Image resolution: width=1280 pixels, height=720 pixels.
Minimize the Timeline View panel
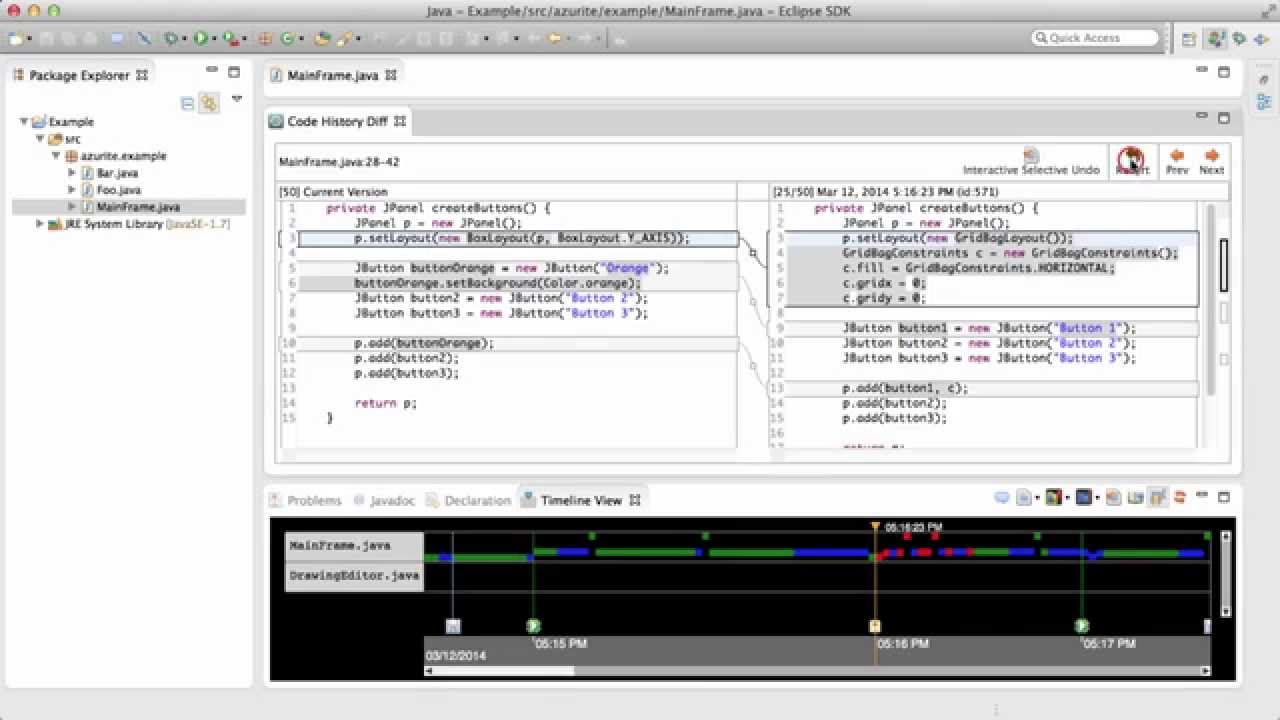point(1203,496)
